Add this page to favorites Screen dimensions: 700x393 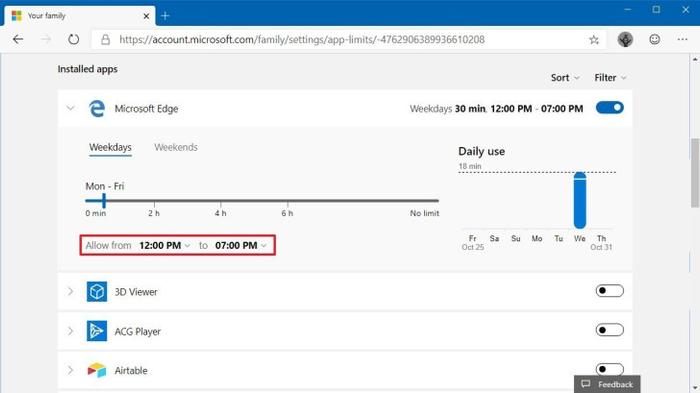(x=594, y=40)
